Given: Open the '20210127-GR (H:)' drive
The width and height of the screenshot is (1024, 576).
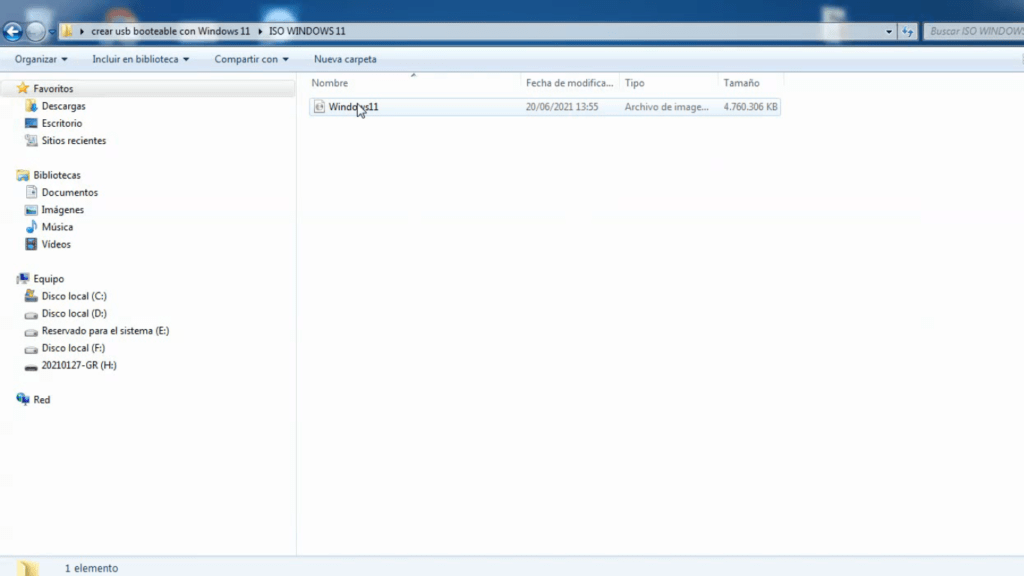Looking at the screenshot, I should point(79,365).
